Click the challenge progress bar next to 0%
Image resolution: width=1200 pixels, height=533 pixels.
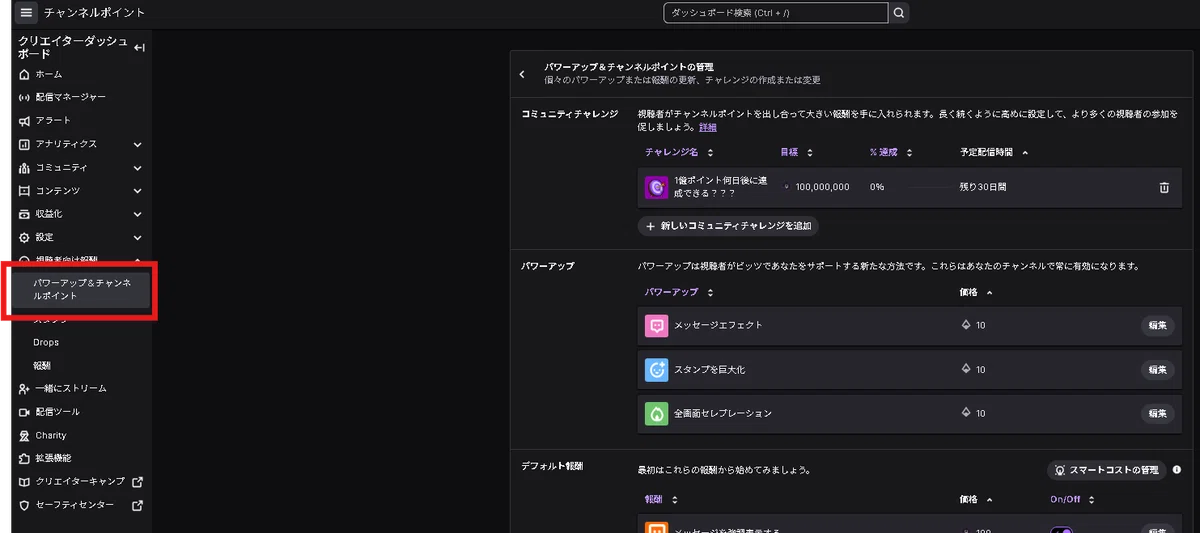point(928,187)
